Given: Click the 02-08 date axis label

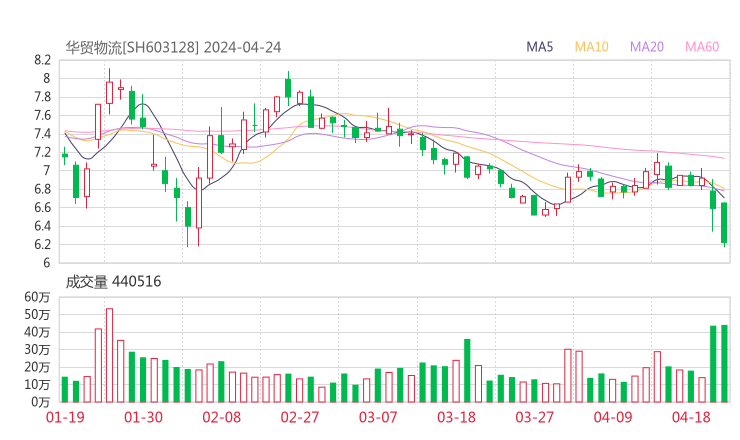Looking at the screenshot, I should [x=221, y=417].
